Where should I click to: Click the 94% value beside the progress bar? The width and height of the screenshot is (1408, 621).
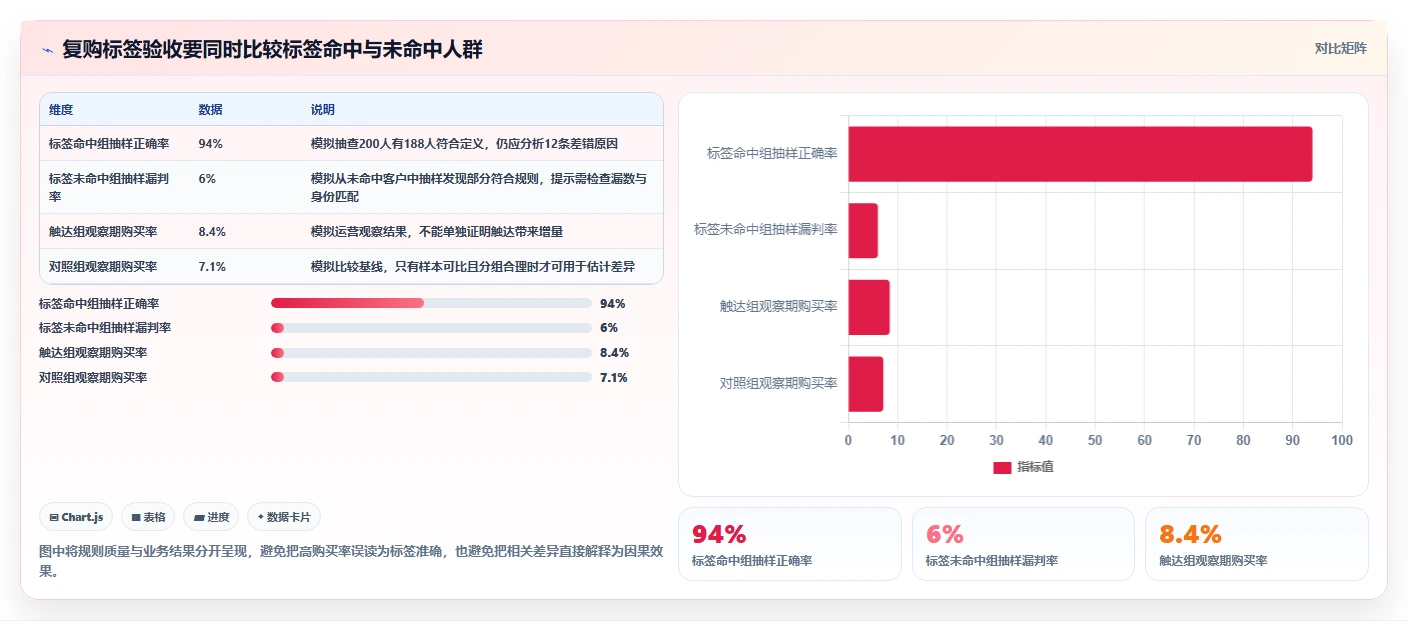pos(612,303)
